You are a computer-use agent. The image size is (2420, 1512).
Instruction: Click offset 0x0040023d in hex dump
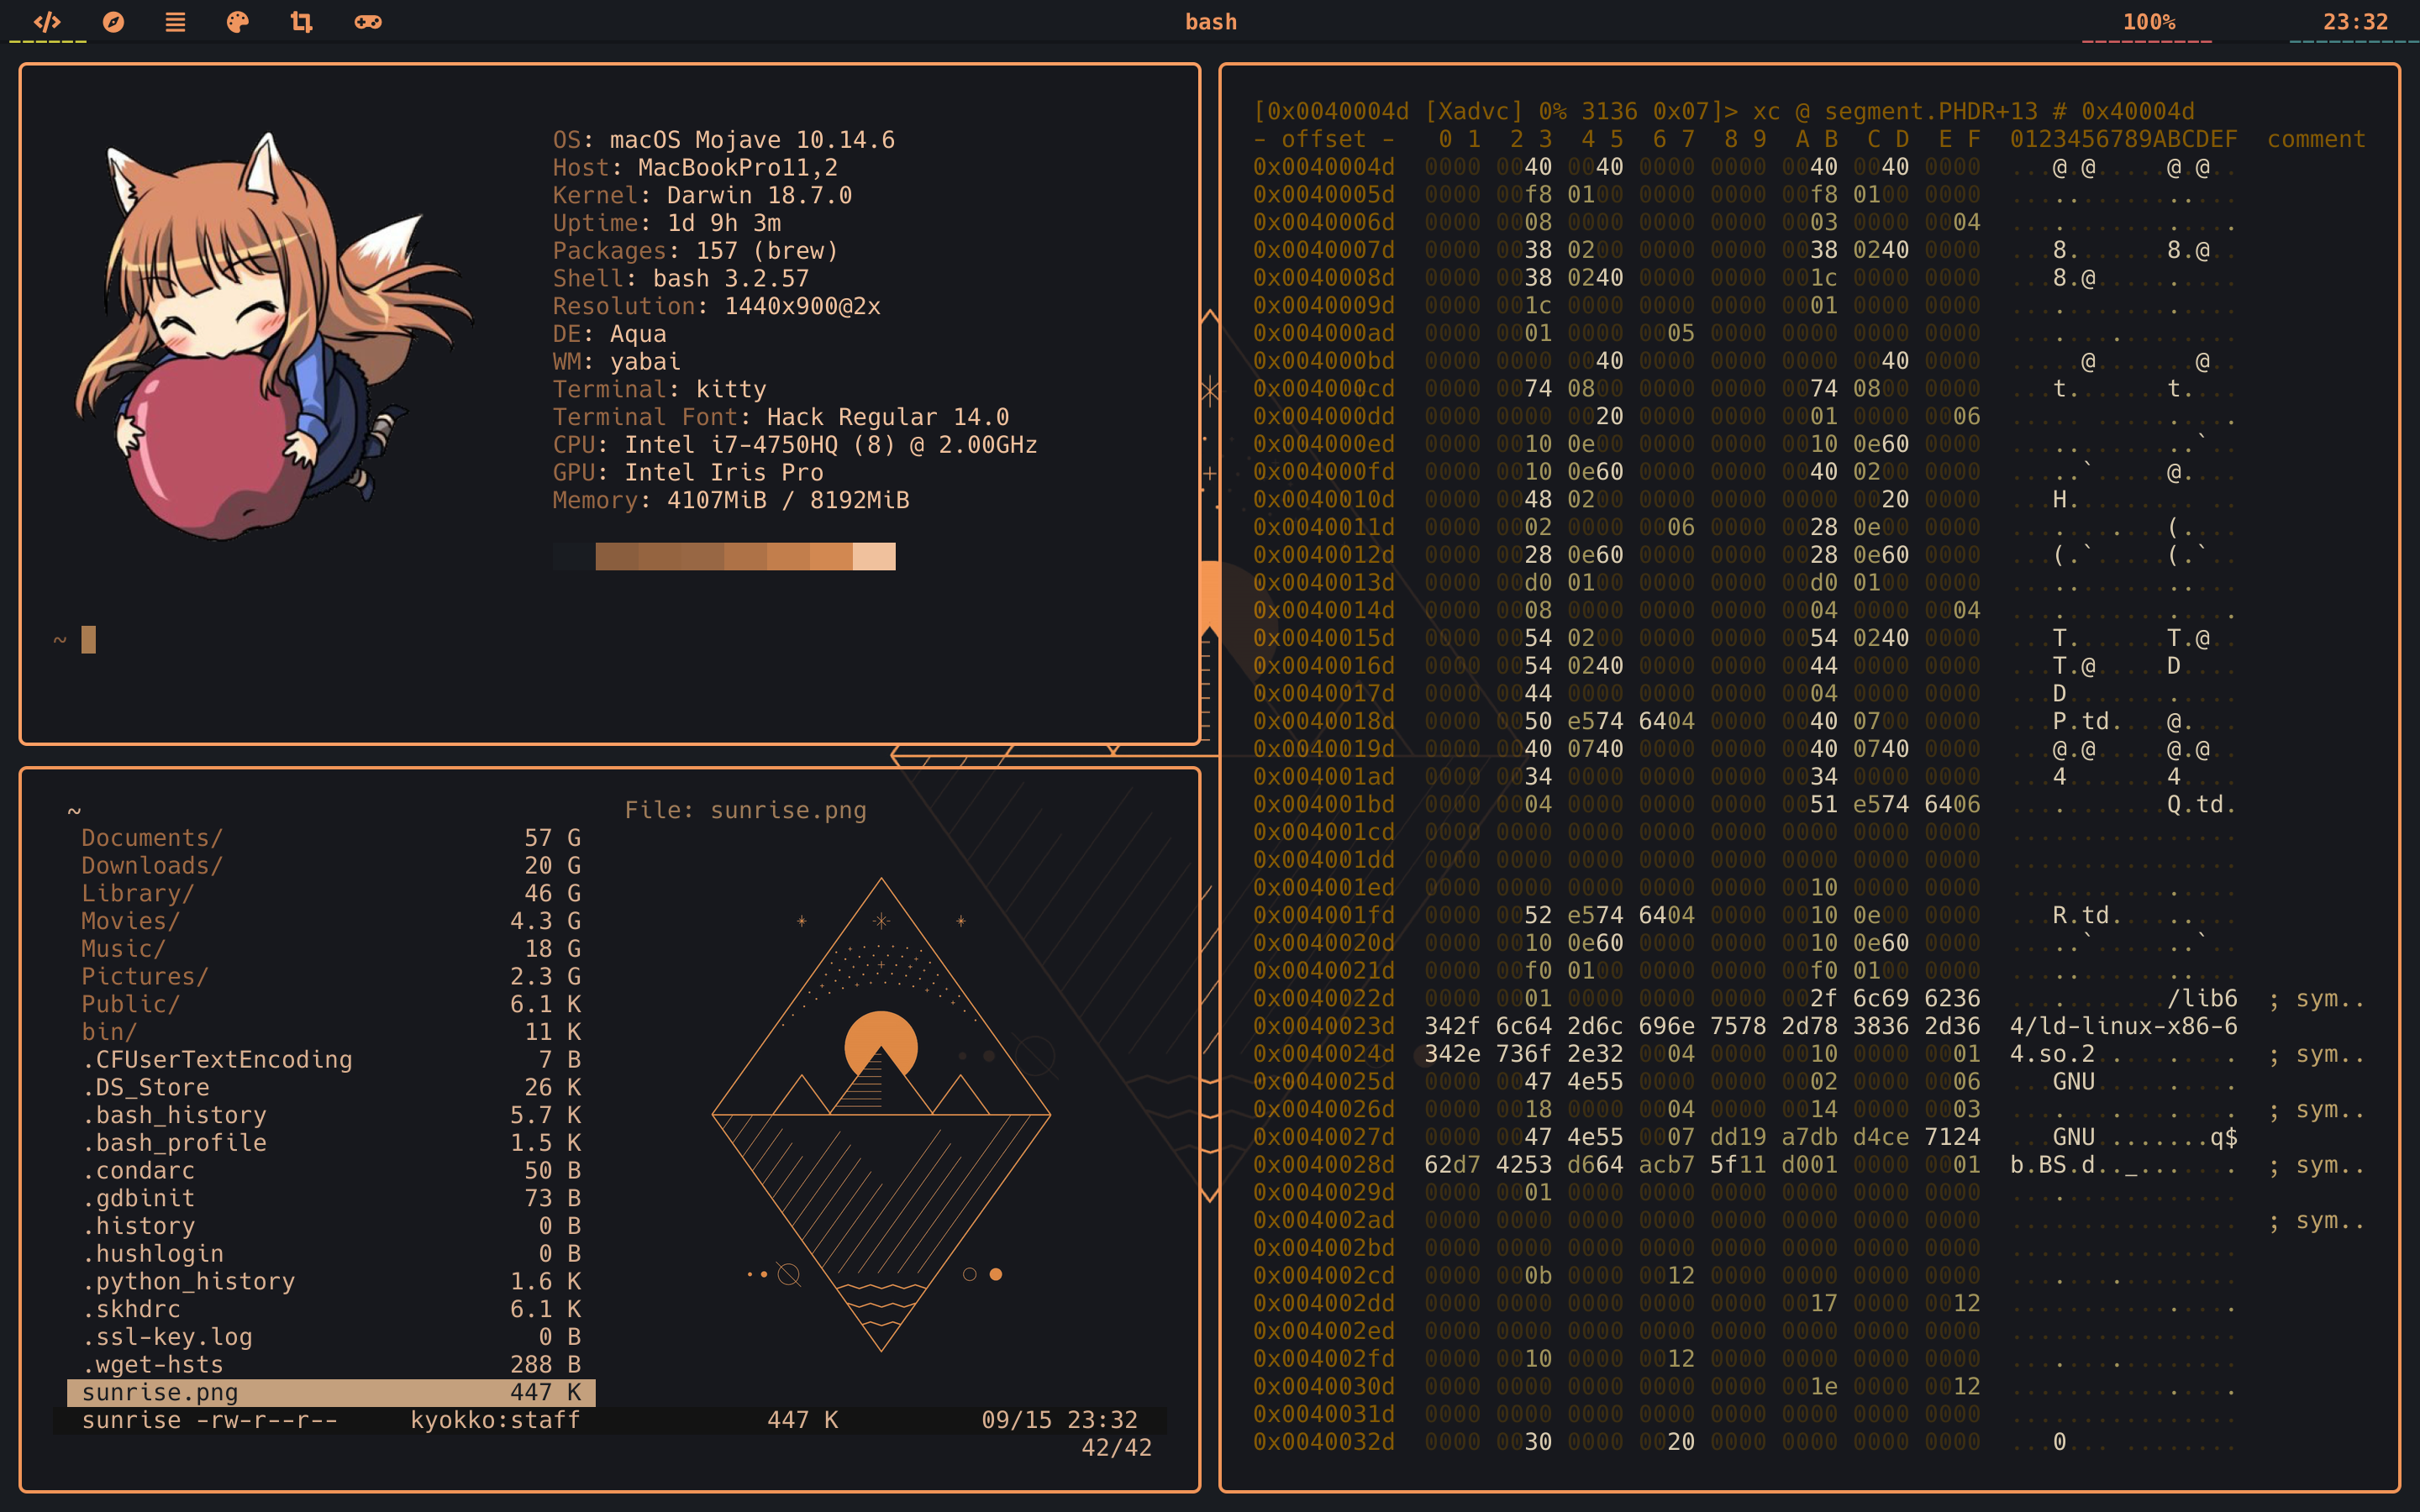pyautogui.click(x=1323, y=1026)
